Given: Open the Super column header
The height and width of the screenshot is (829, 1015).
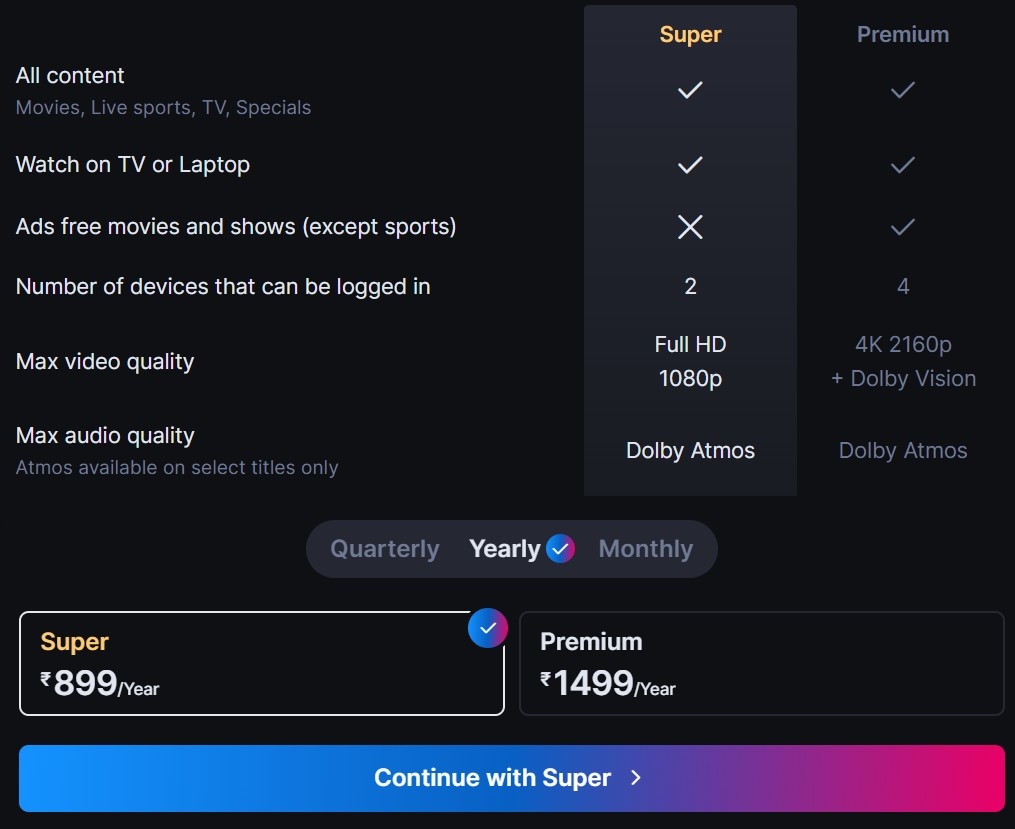Looking at the screenshot, I should tap(689, 34).
